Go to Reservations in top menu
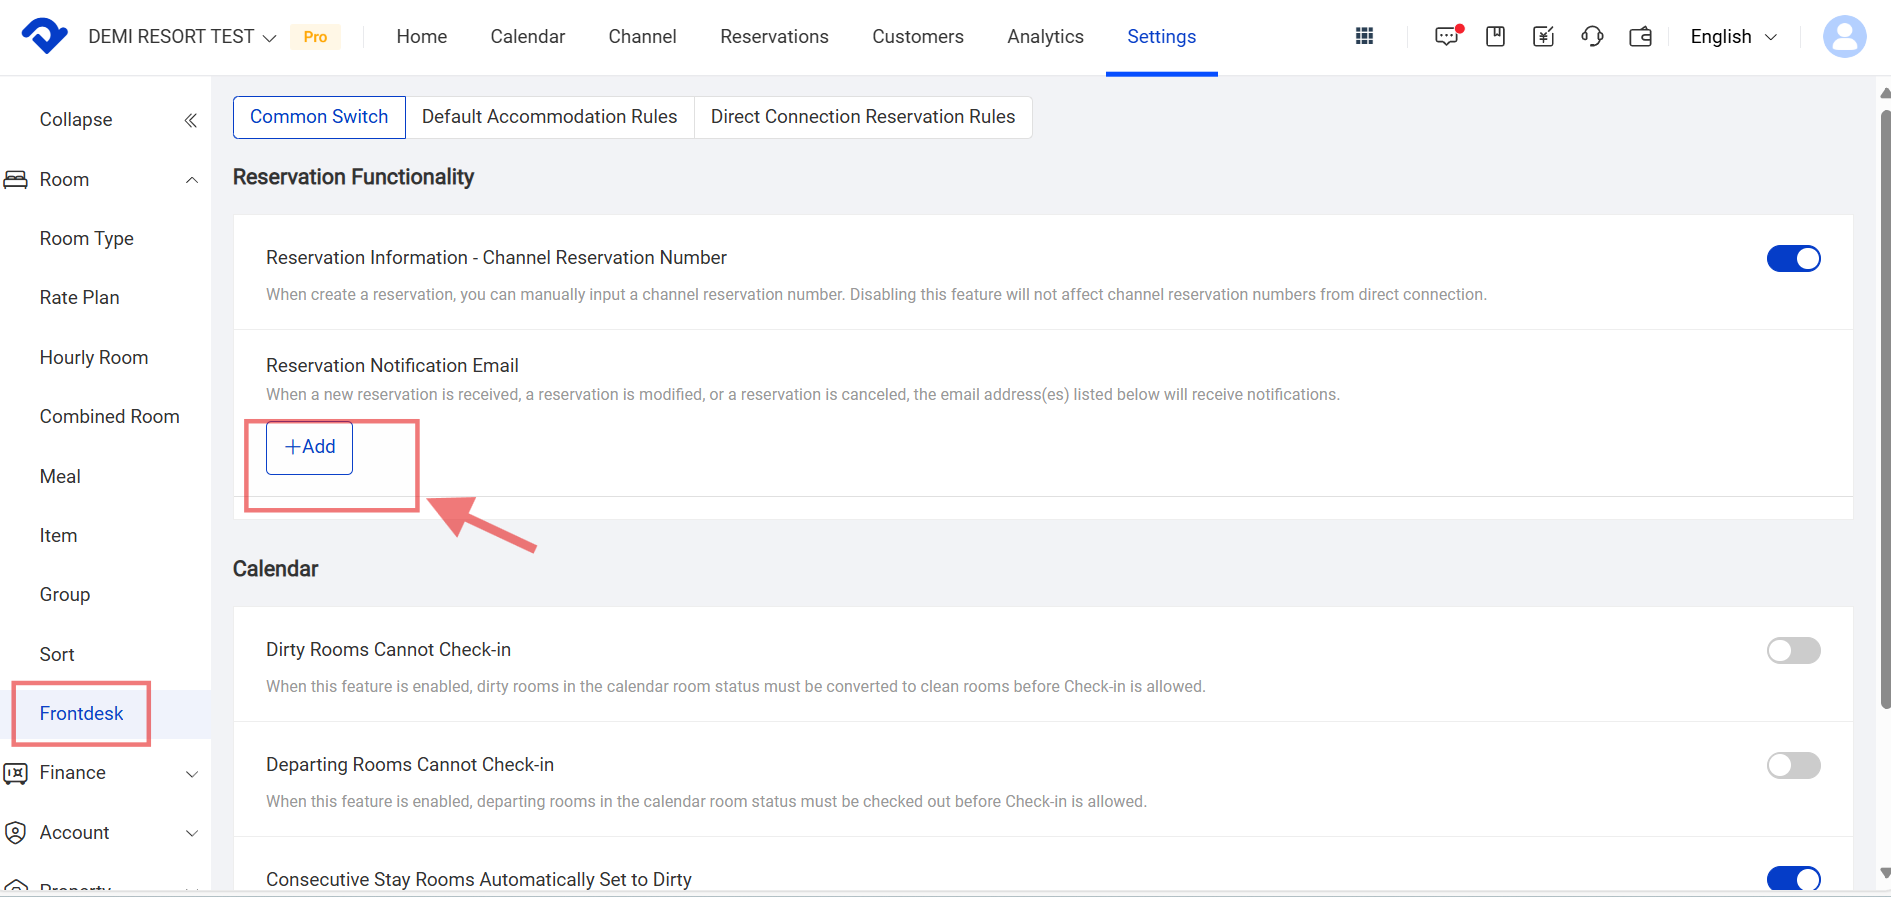The image size is (1891, 897). [774, 37]
